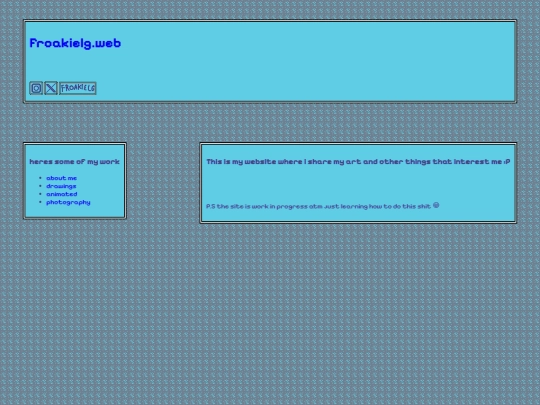Click the emoji after the P.S note
The height and width of the screenshot is (405, 540).
(436, 205)
